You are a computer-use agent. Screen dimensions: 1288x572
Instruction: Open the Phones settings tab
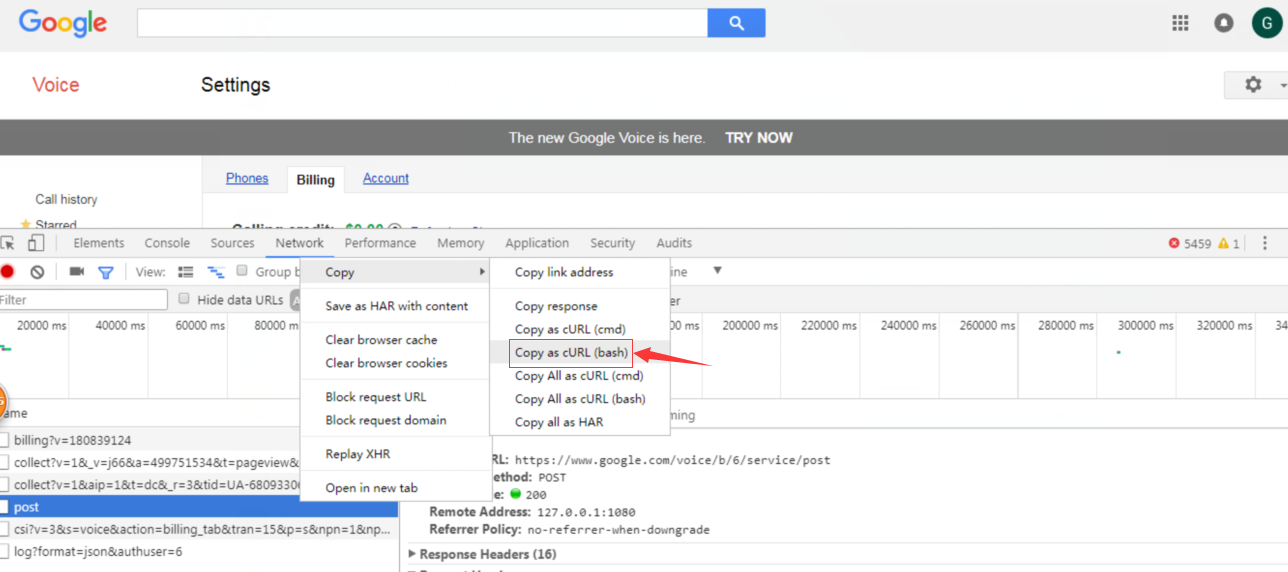[247, 178]
